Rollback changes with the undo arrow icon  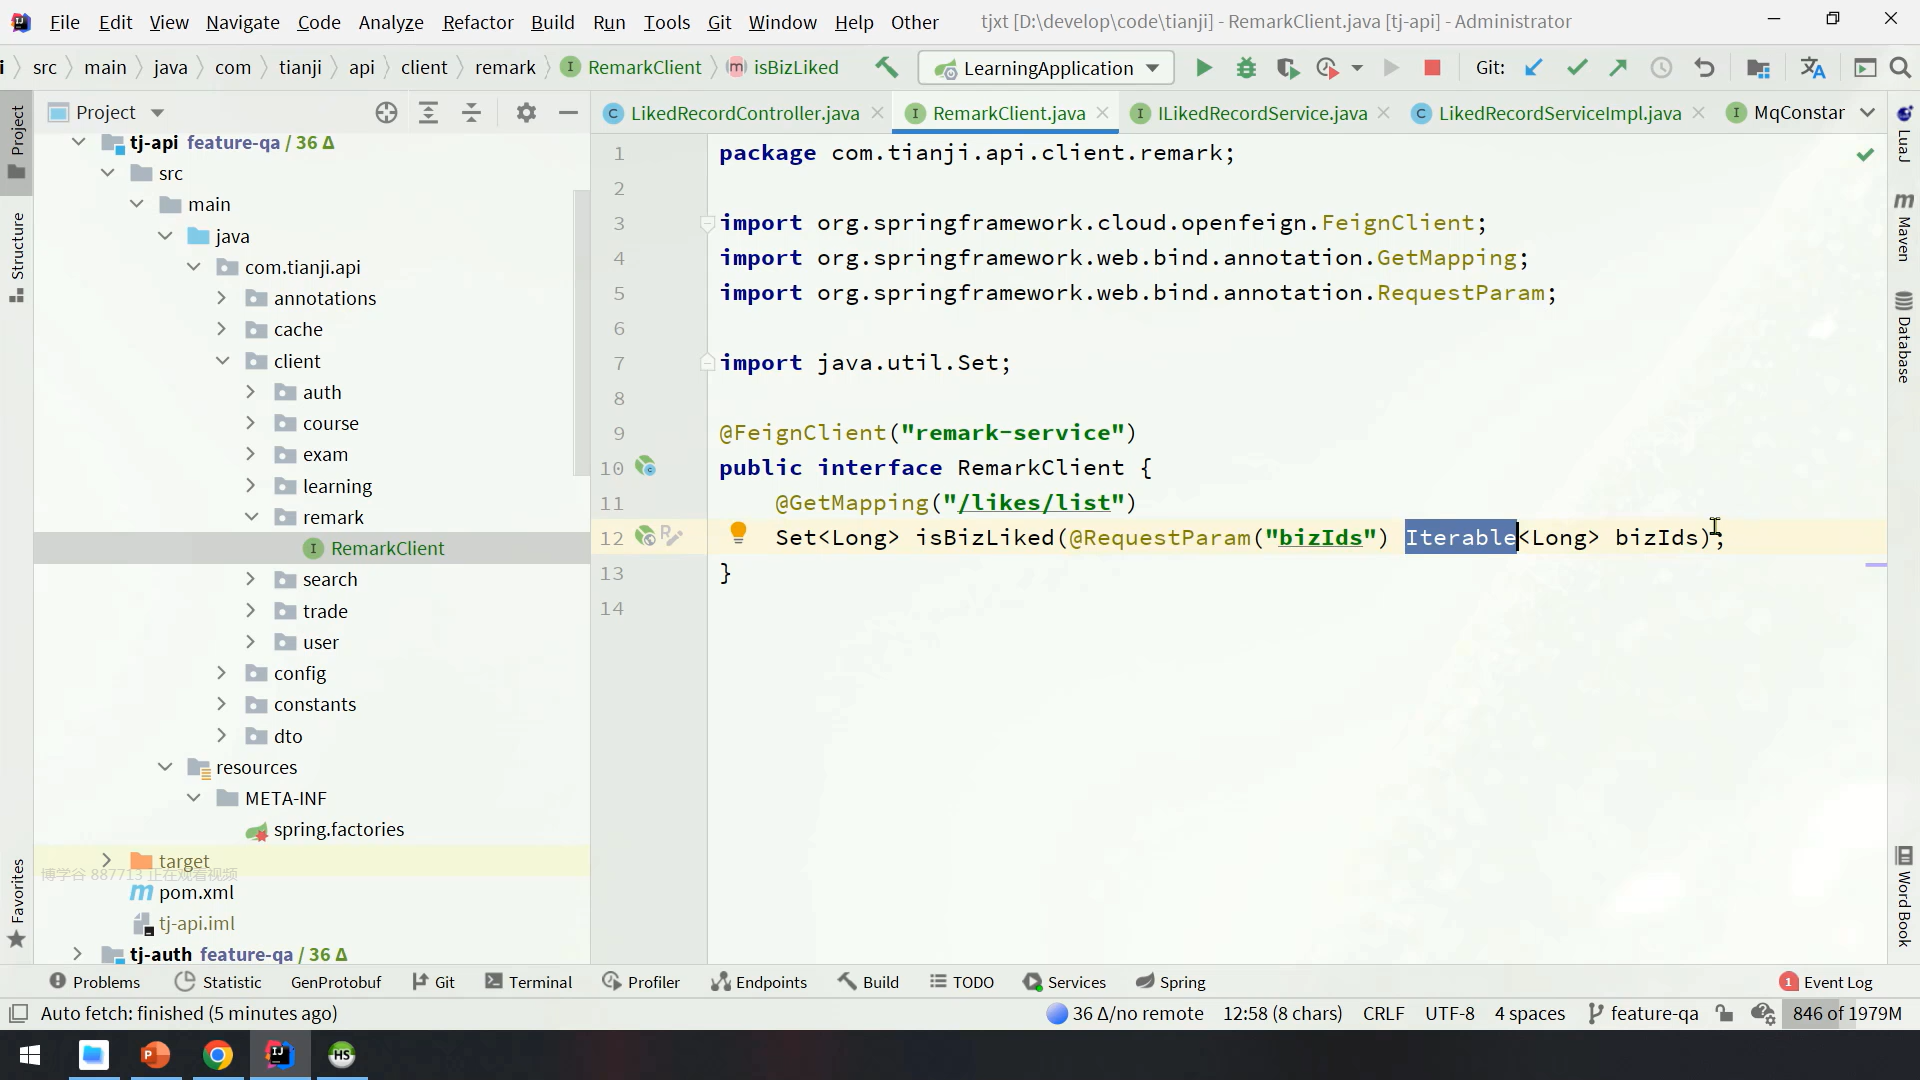click(x=1704, y=68)
